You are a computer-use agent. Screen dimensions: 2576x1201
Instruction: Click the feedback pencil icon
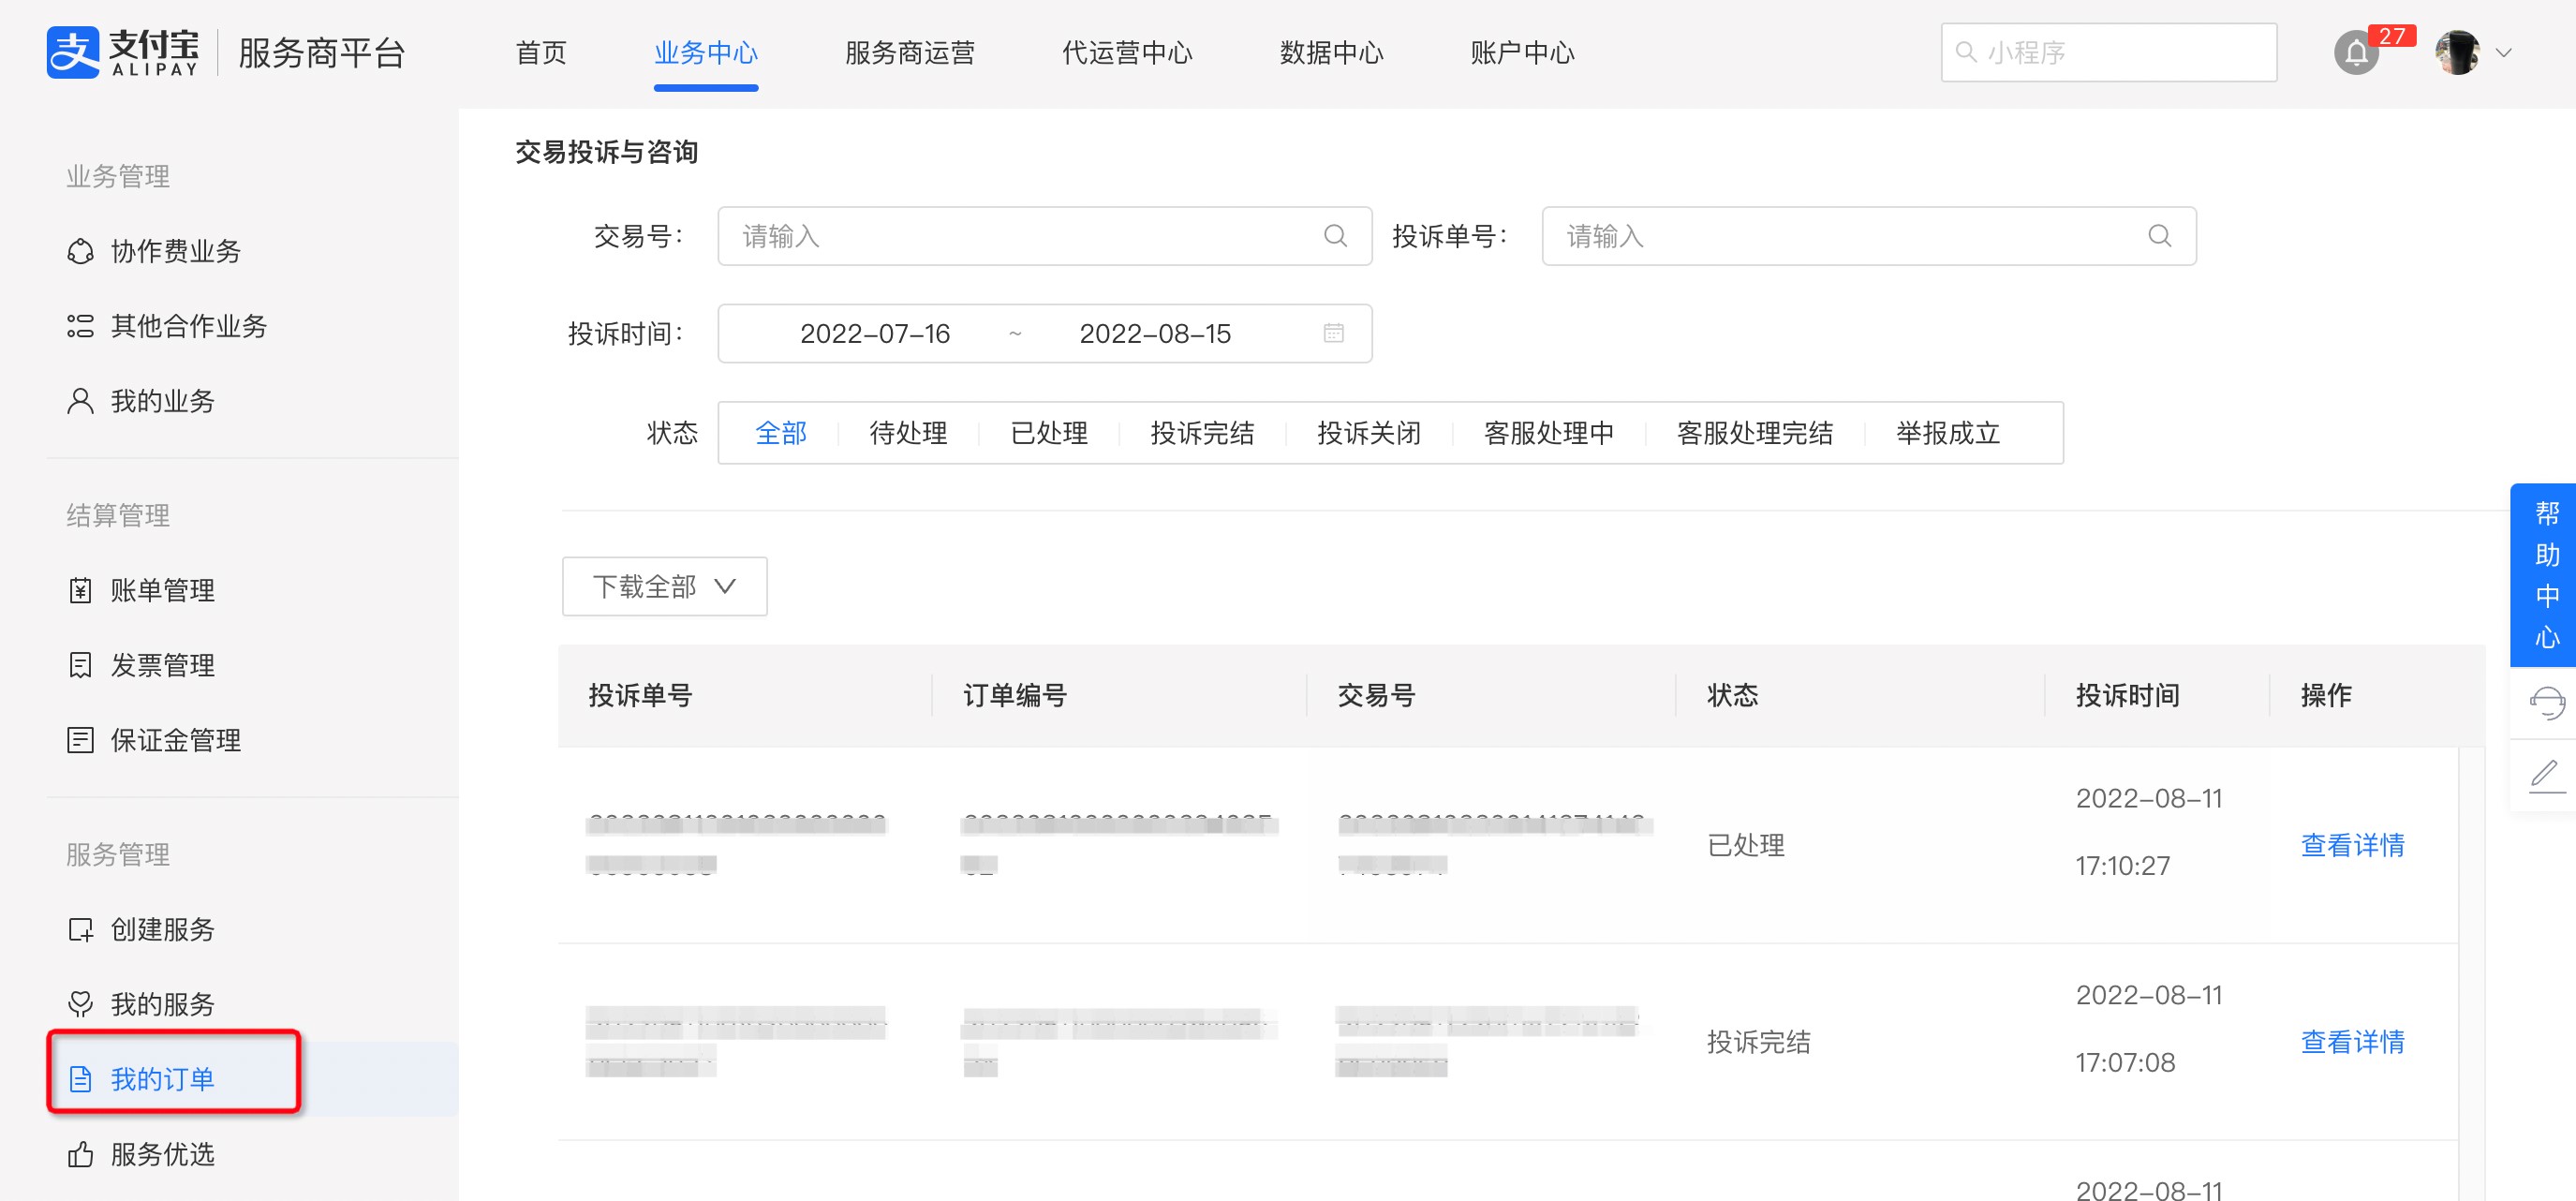(x=2546, y=776)
